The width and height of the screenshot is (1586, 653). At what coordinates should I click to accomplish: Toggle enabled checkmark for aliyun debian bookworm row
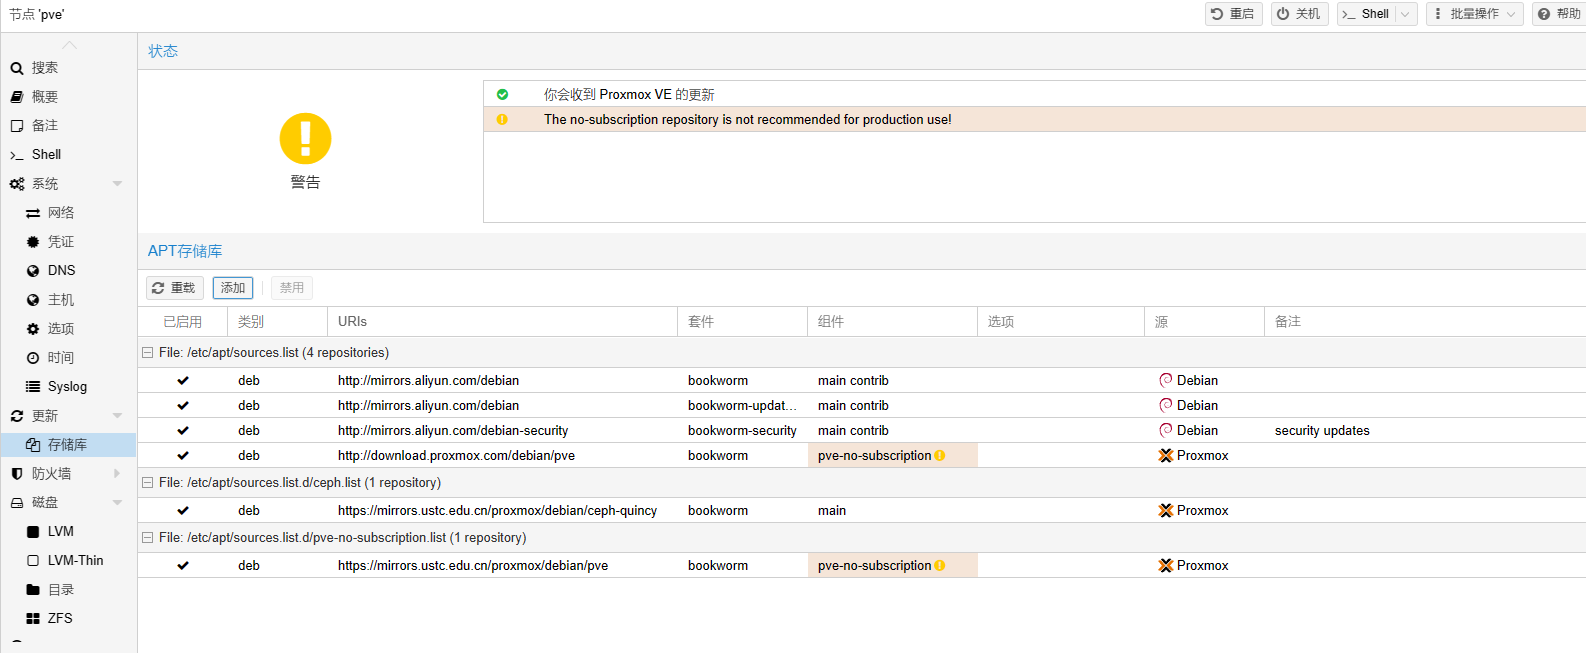[x=183, y=381]
